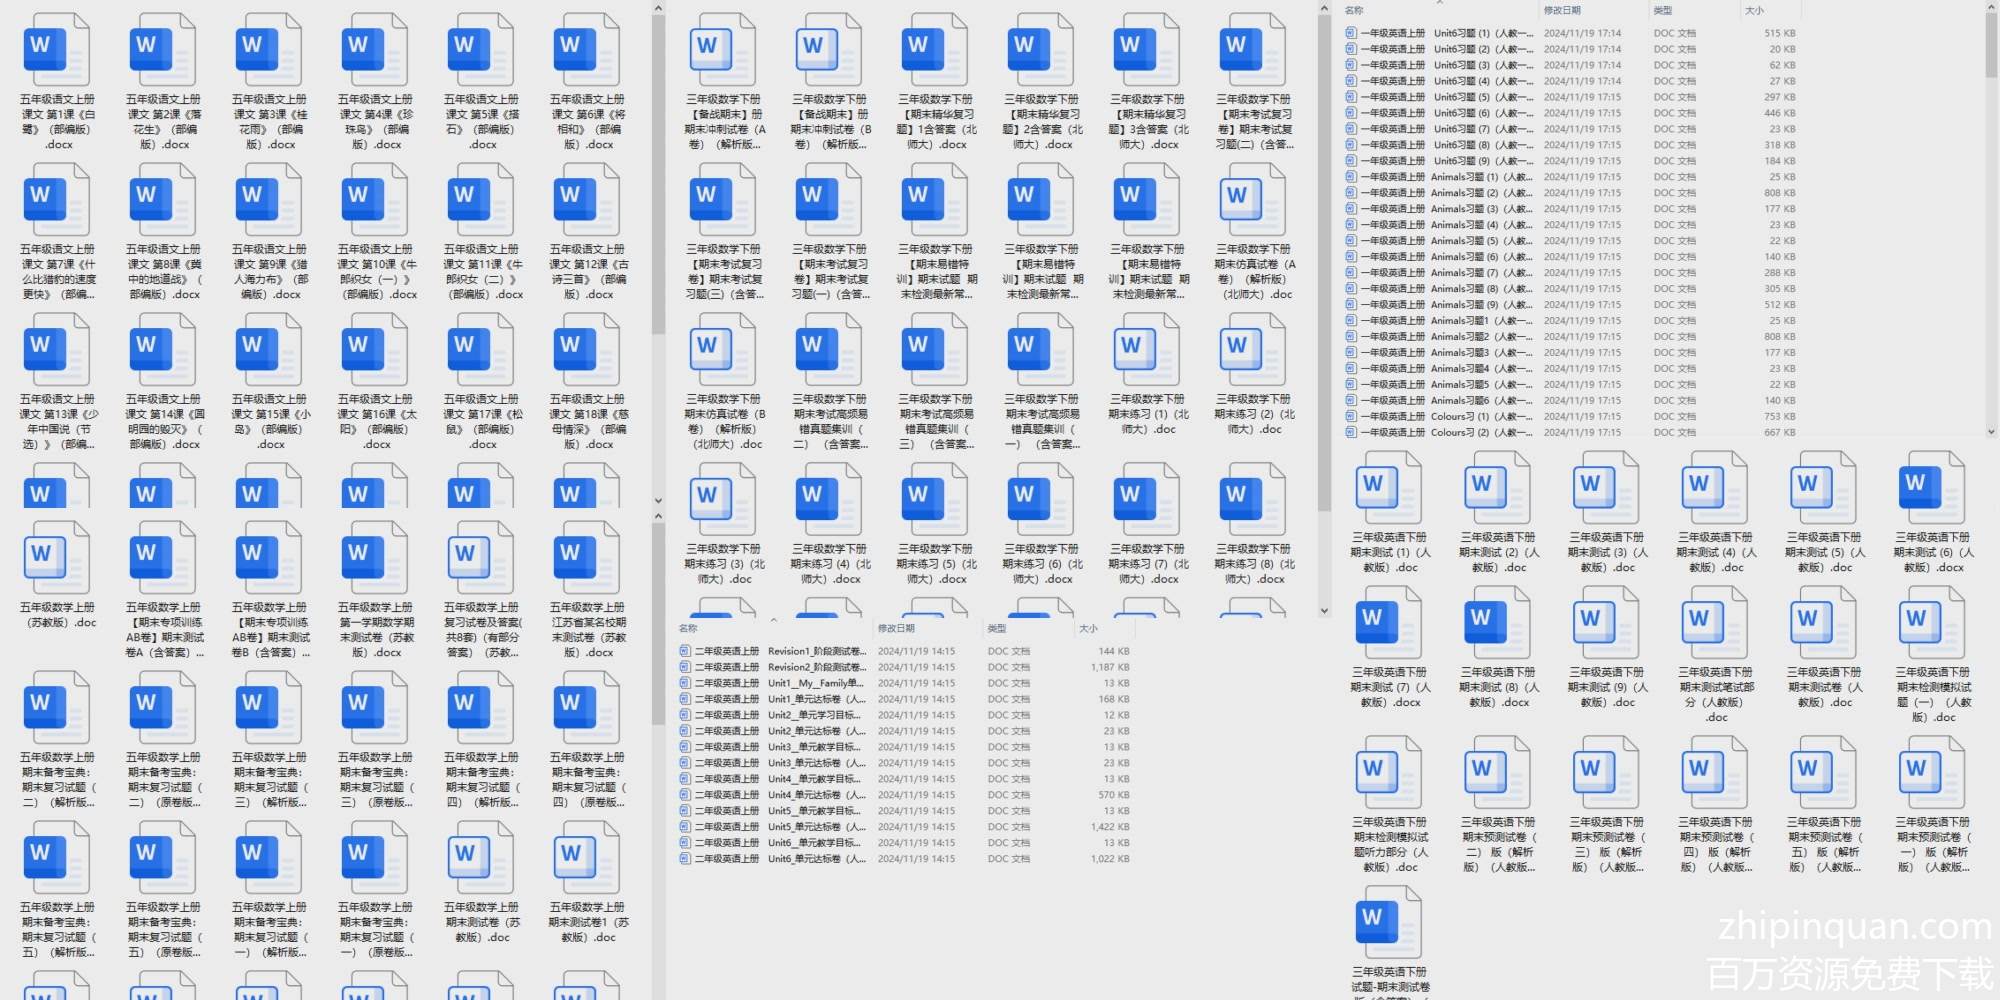Select 三年级英语下册 期末测试 (1) (人教版) file icon

point(1389,488)
